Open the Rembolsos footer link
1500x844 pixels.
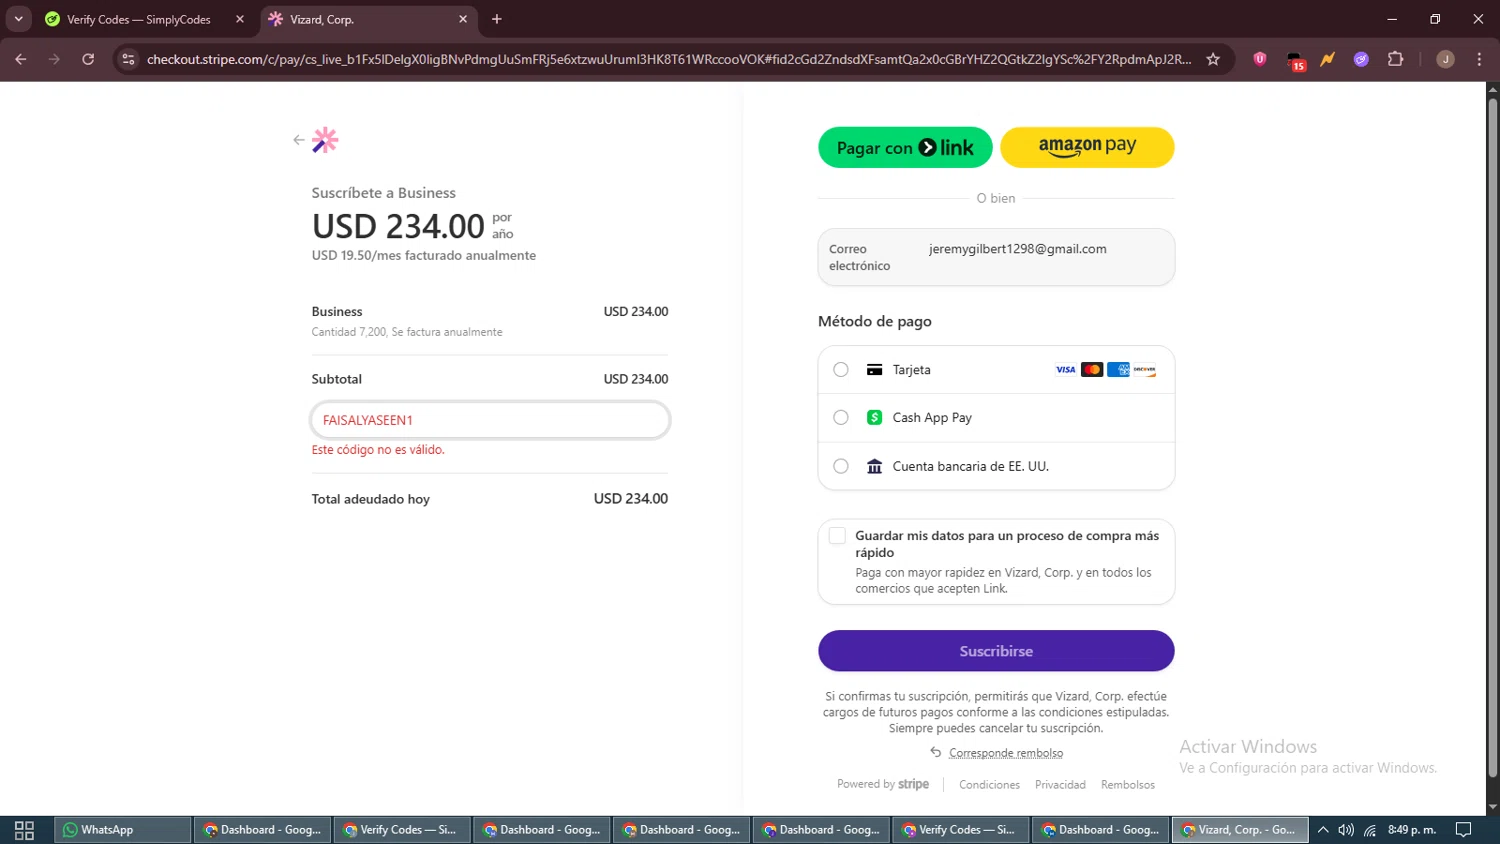[x=1128, y=785]
